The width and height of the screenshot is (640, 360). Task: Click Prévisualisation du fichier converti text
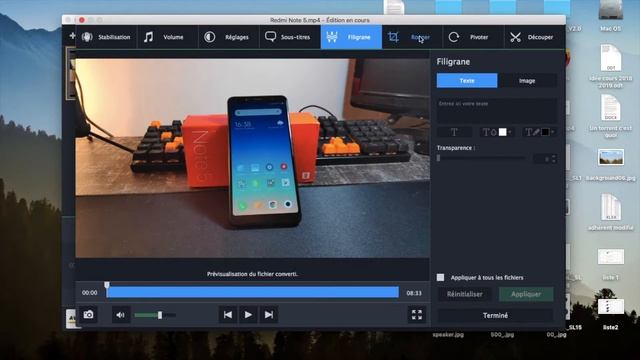click(x=252, y=274)
